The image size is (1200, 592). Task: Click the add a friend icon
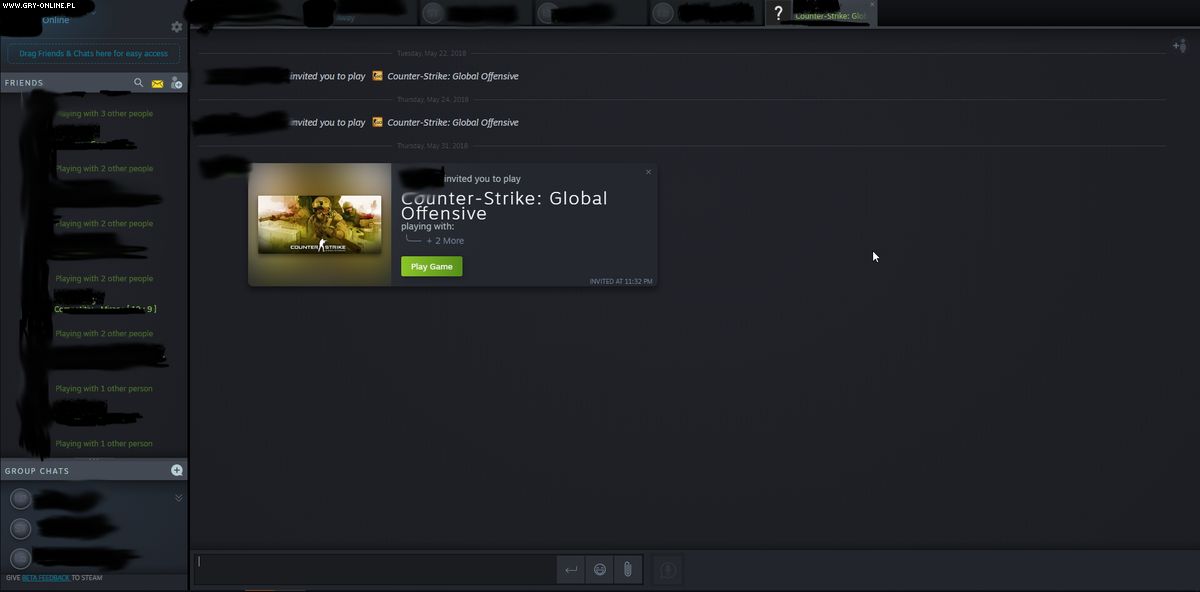tap(176, 83)
